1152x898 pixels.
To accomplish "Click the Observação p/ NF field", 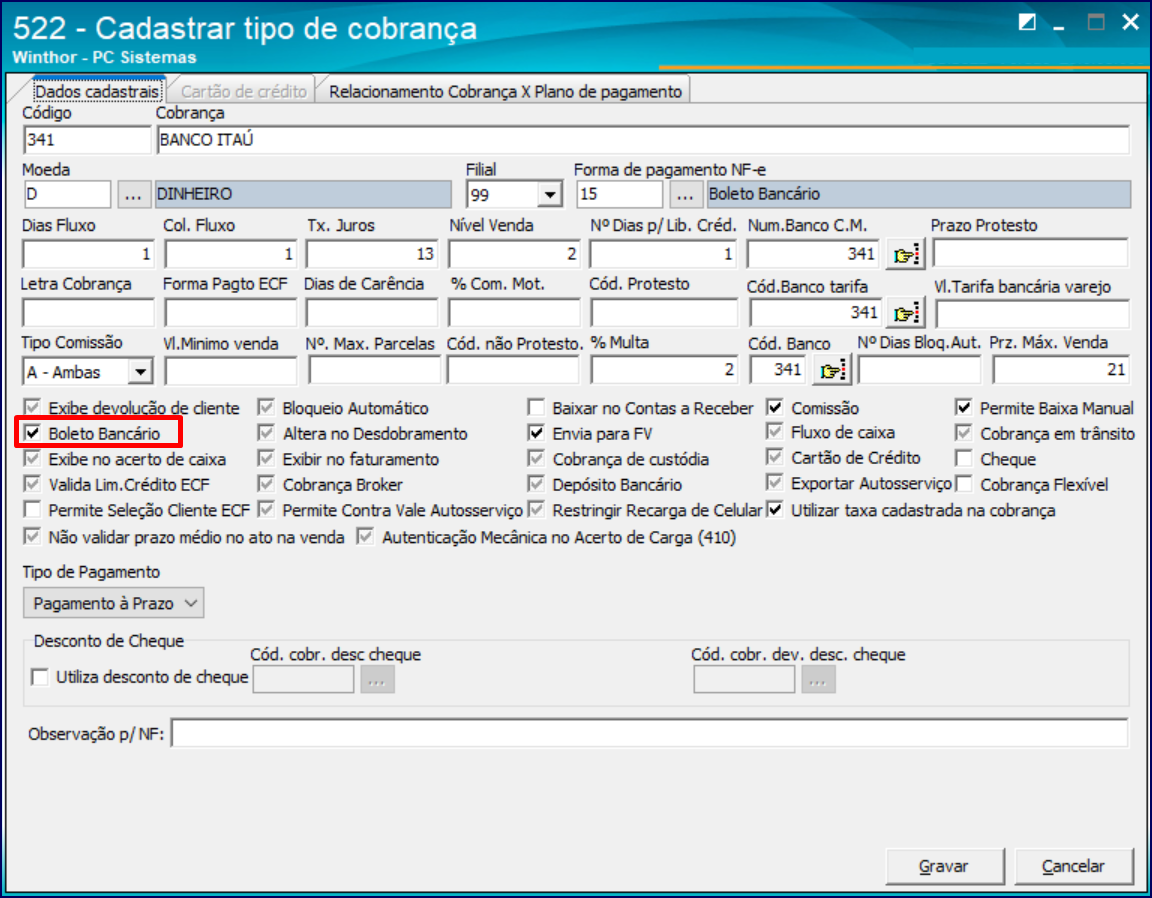I will [649, 733].
